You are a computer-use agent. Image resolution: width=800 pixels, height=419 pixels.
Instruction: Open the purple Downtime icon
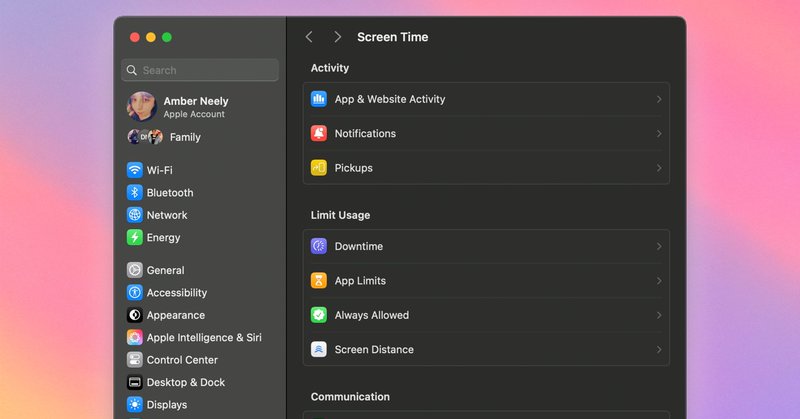[x=319, y=246]
